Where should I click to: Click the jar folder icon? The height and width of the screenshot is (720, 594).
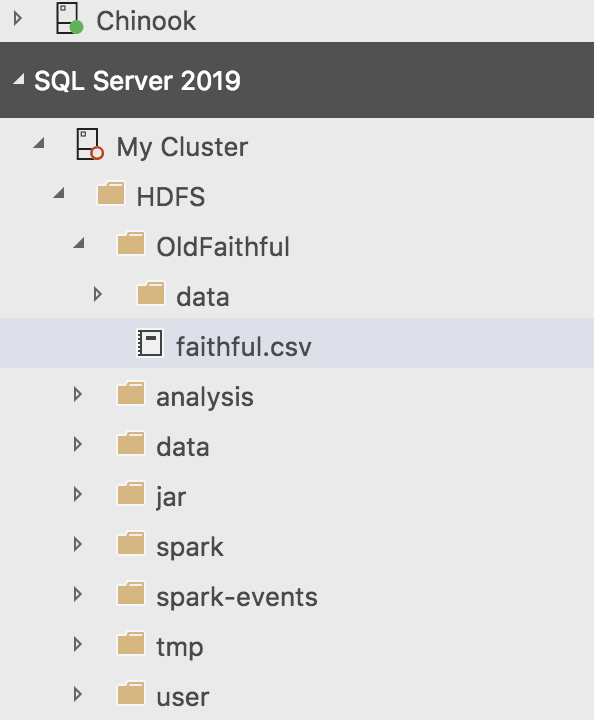click(x=131, y=493)
